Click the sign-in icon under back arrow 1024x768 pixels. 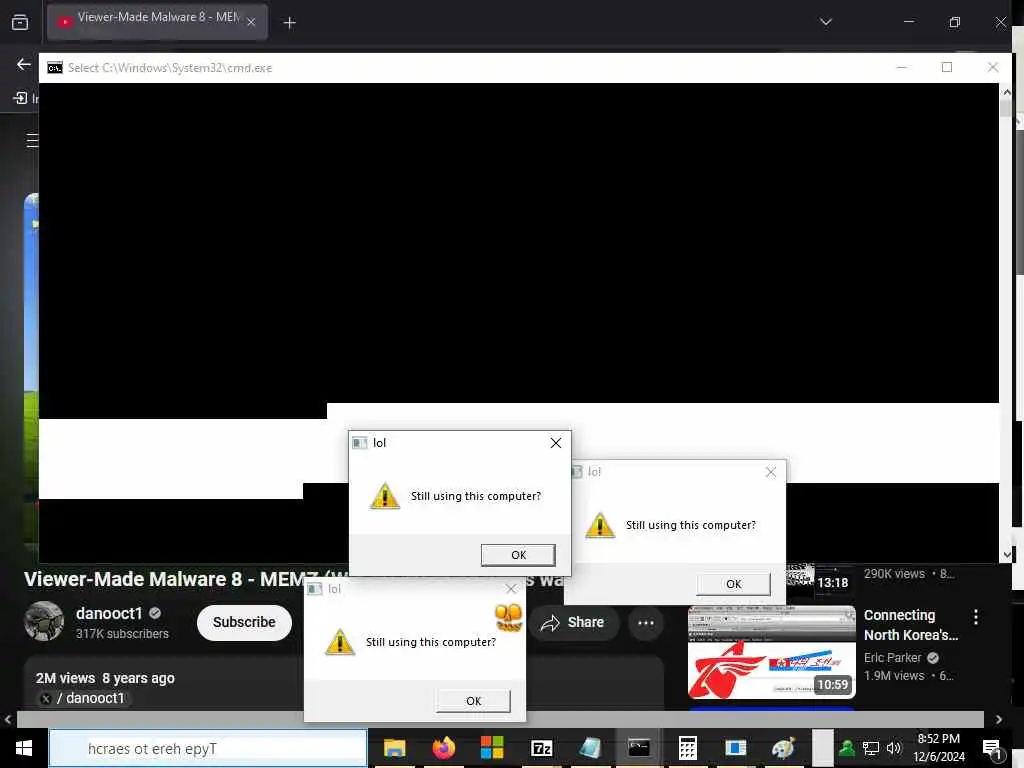pos(20,98)
